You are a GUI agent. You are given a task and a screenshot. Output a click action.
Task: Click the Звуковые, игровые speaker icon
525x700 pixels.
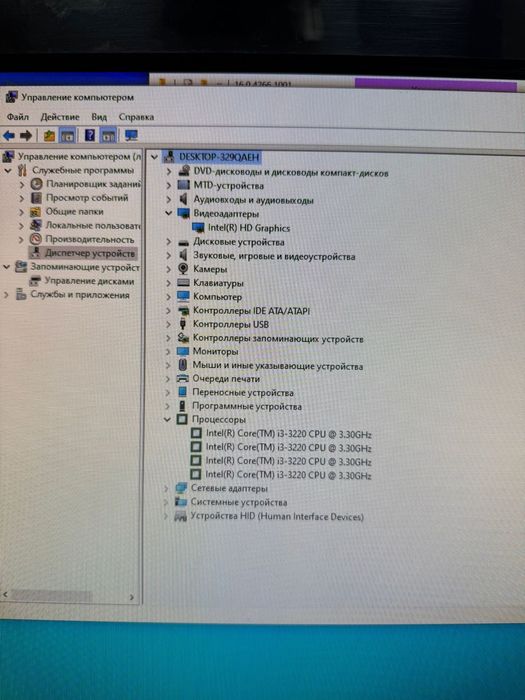(x=183, y=255)
